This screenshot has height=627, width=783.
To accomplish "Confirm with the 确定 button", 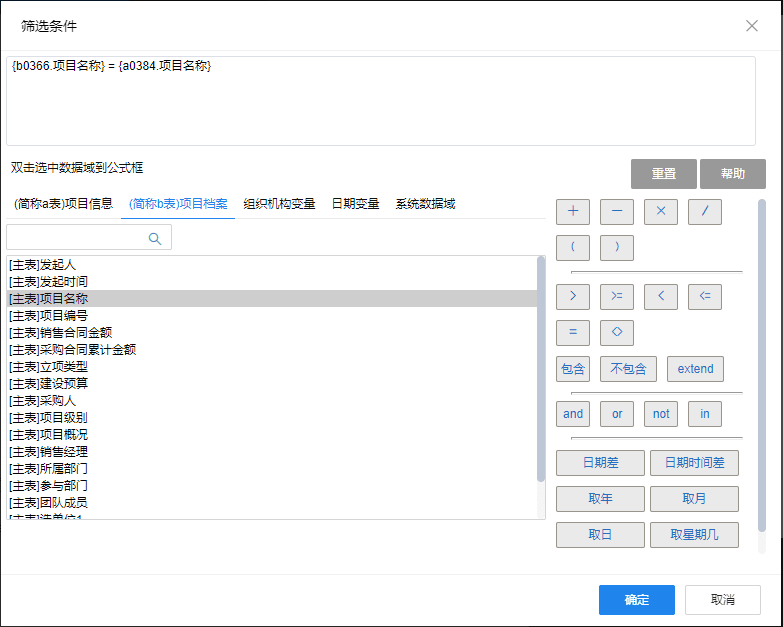I will click(x=637, y=600).
